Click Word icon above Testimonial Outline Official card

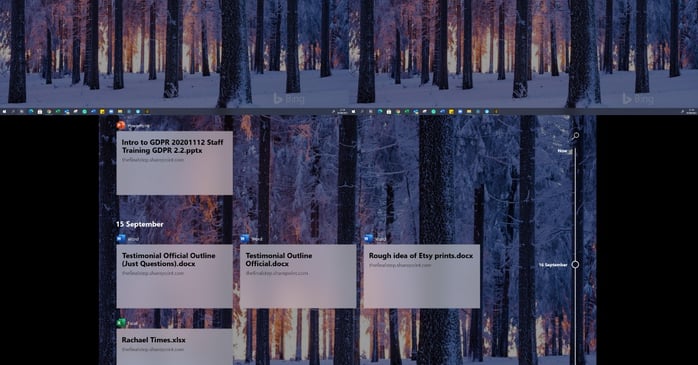tap(244, 239)
